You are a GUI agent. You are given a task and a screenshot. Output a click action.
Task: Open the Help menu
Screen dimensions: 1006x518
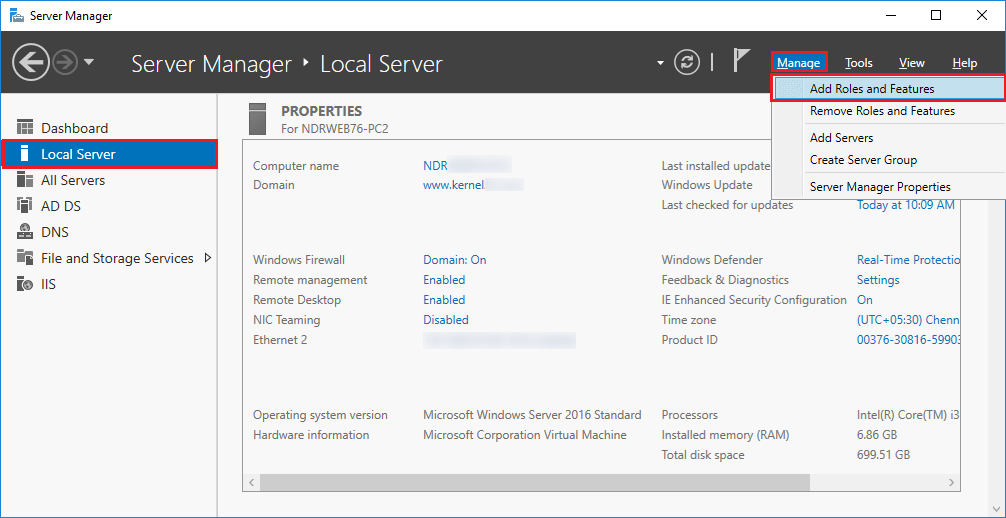(964, 63)
